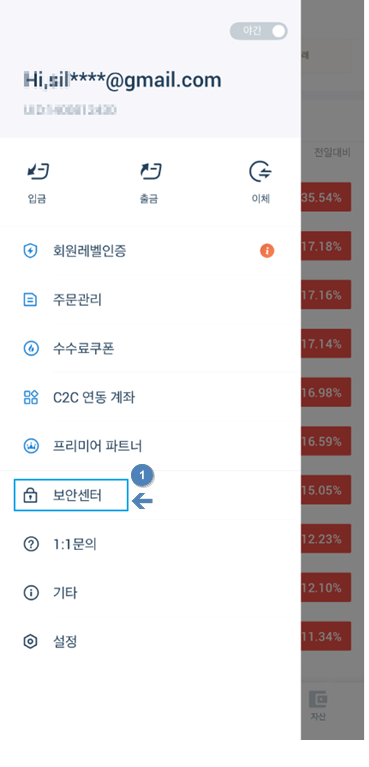Open 1:1문의 inquiry

coord(150,544)
